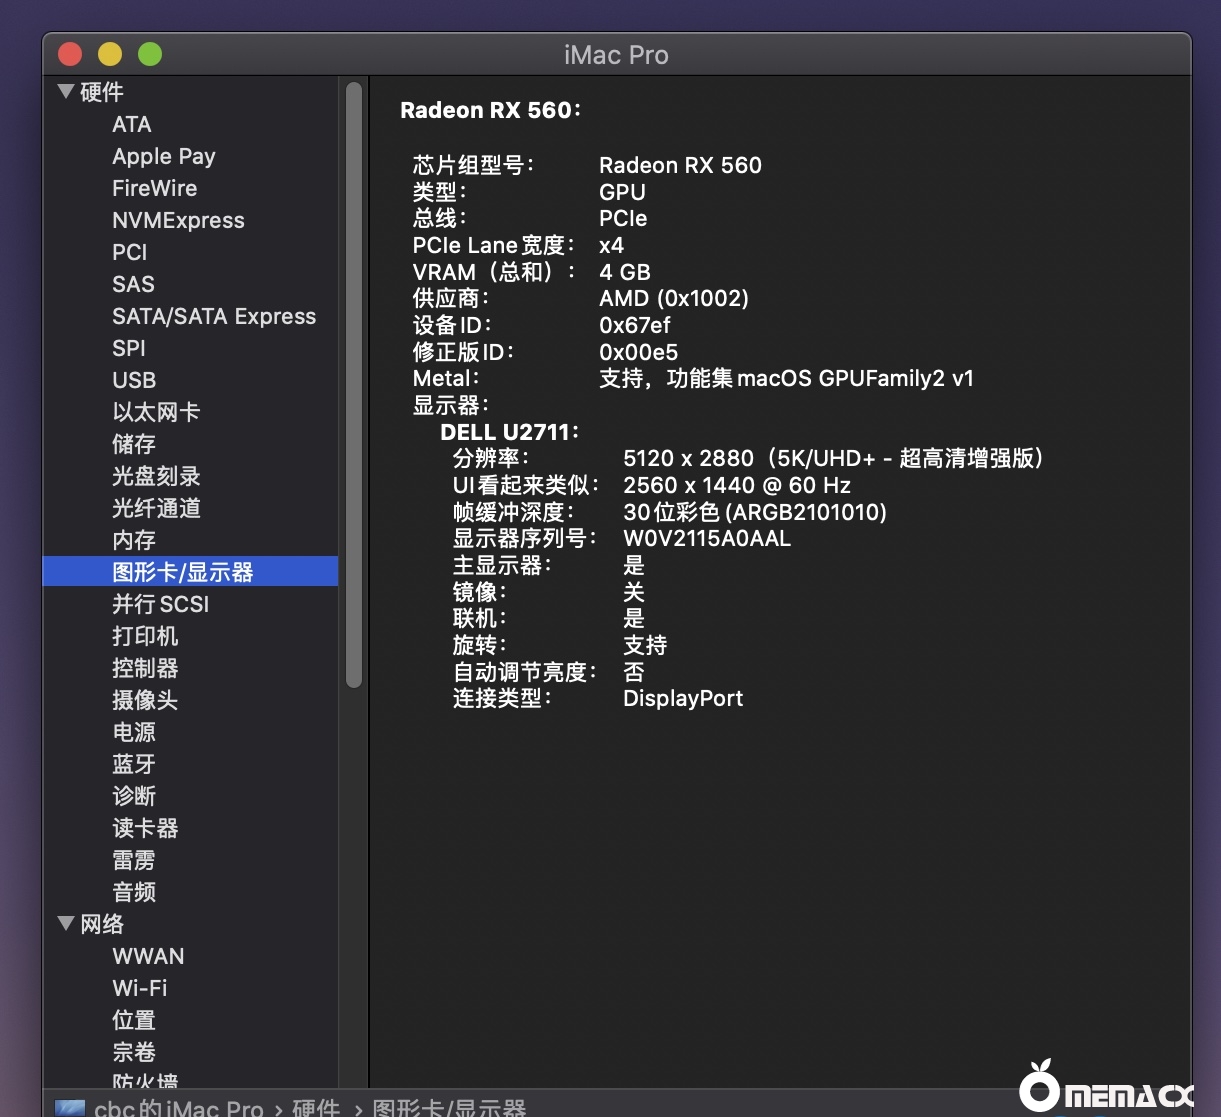Viewport: 1221px width, 1117px height.
Task: Select the PCI sidebar item
Action: (130, 252)
